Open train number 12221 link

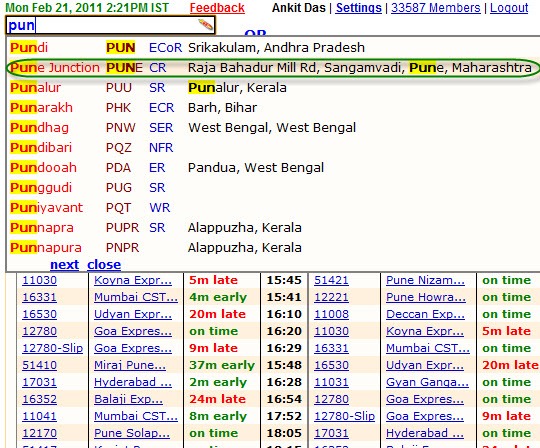pyautogui.click(x=331, y=297)
